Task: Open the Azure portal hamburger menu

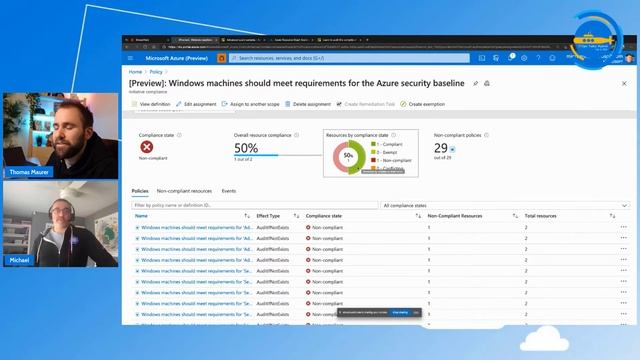Action: pos(130,58)
